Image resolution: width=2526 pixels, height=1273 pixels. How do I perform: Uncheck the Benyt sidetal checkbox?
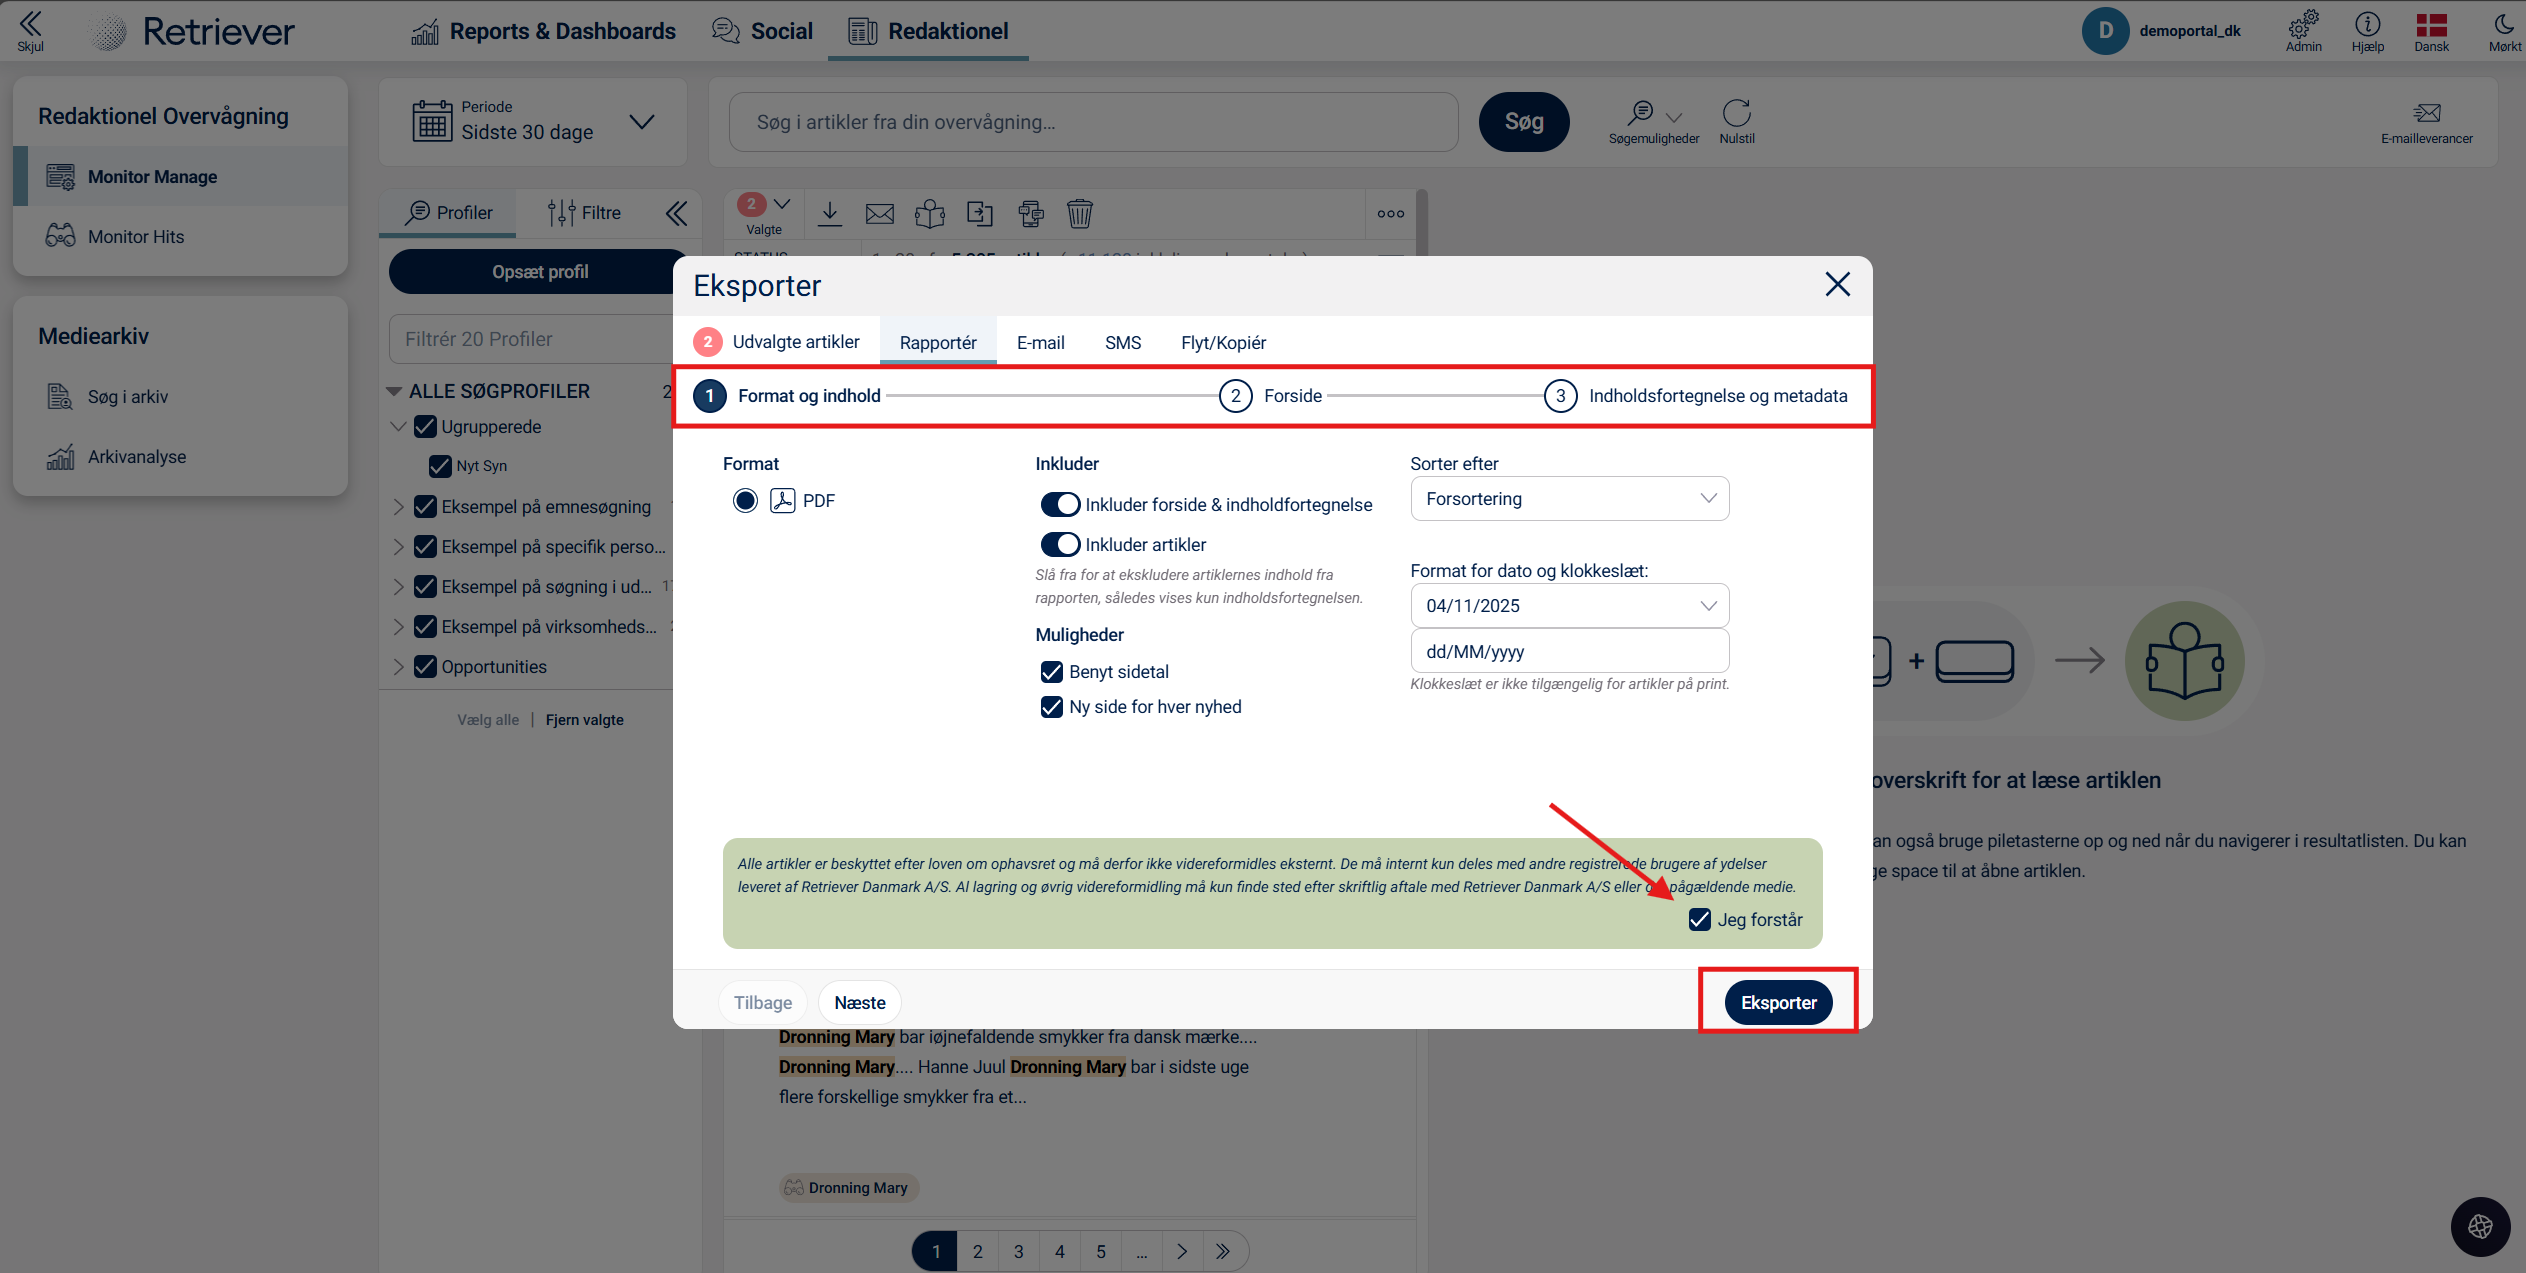coord(1051,672)
